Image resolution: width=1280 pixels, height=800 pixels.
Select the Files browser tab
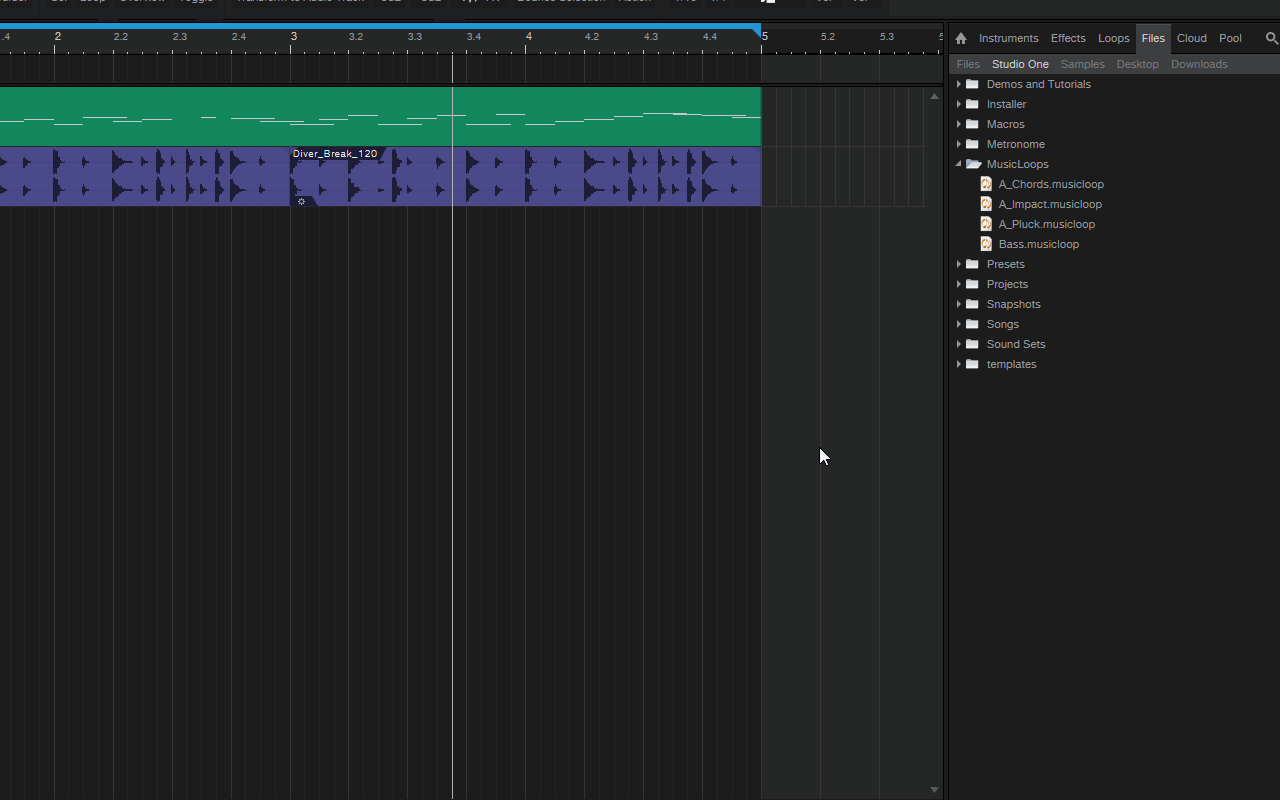(1153, 38)
